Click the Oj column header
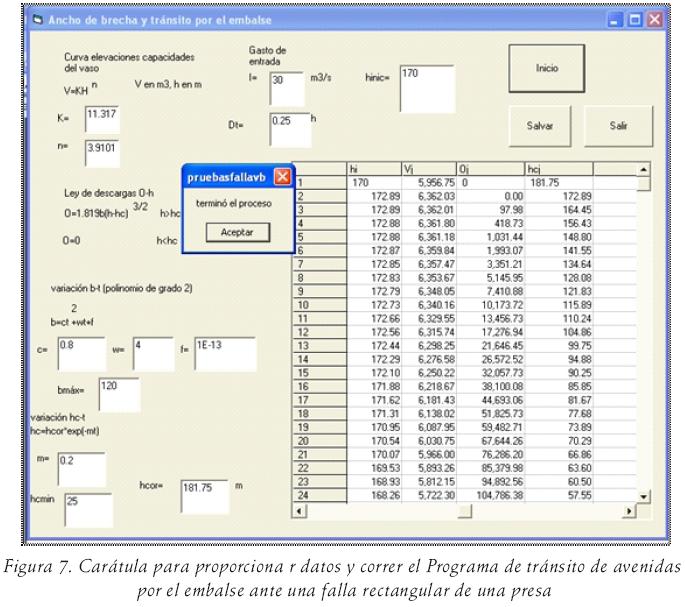The height and width of the screenshot is (607, 685). 487,169
